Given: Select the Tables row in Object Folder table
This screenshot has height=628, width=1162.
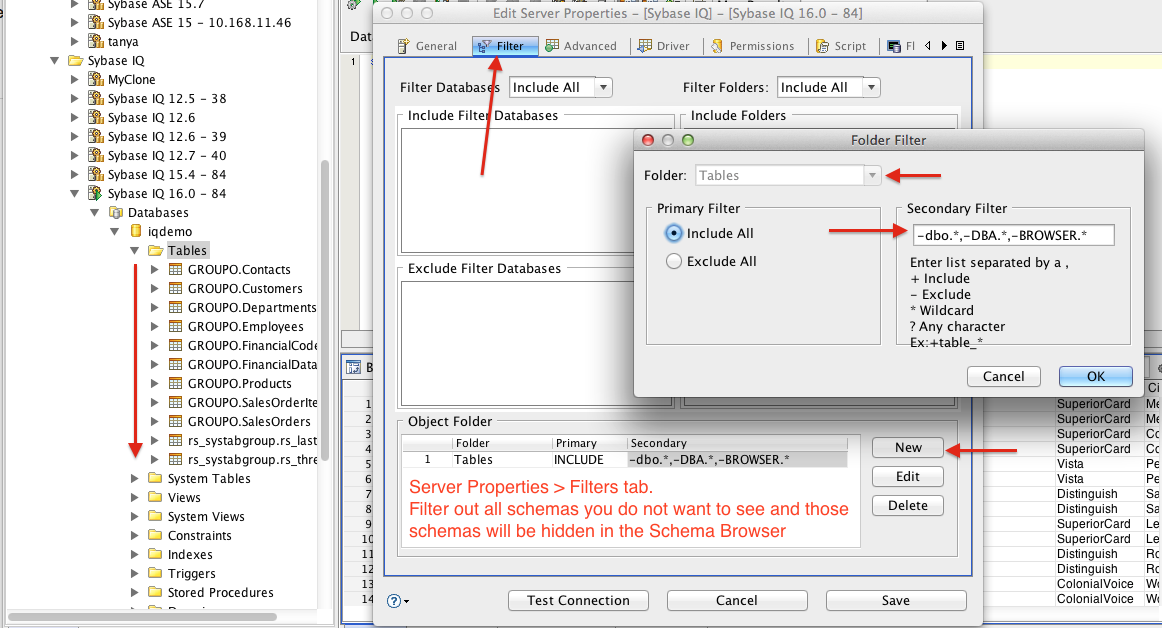Looking at the screenshot, I should [x=625, y=460].
